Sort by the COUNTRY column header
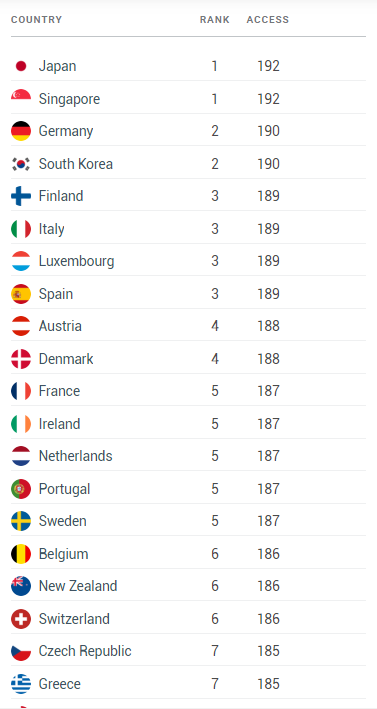Image resolution: width=377 pixels, height=709 pixels. pyautogui.click(x=36, y=20)
